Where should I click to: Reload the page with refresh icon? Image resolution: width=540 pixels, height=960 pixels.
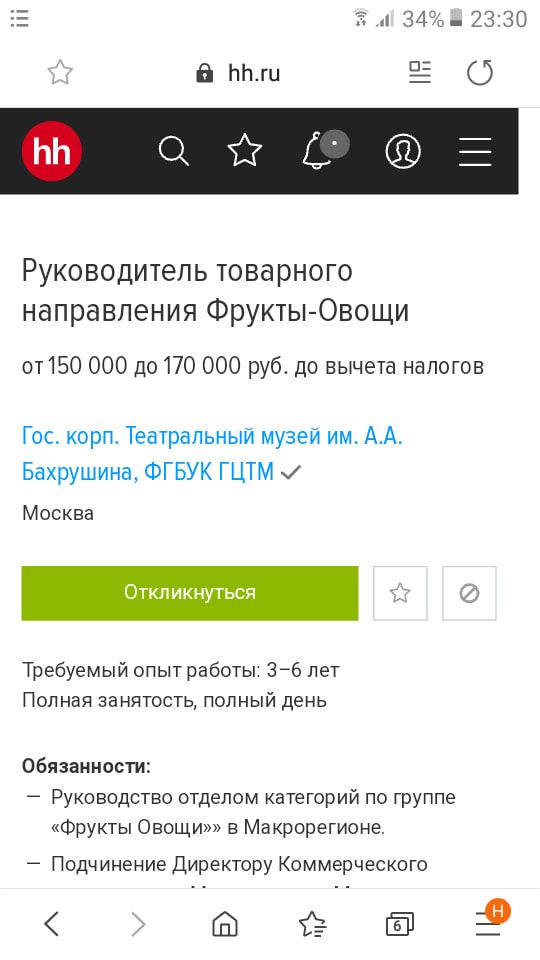click(x=479, y=73)
